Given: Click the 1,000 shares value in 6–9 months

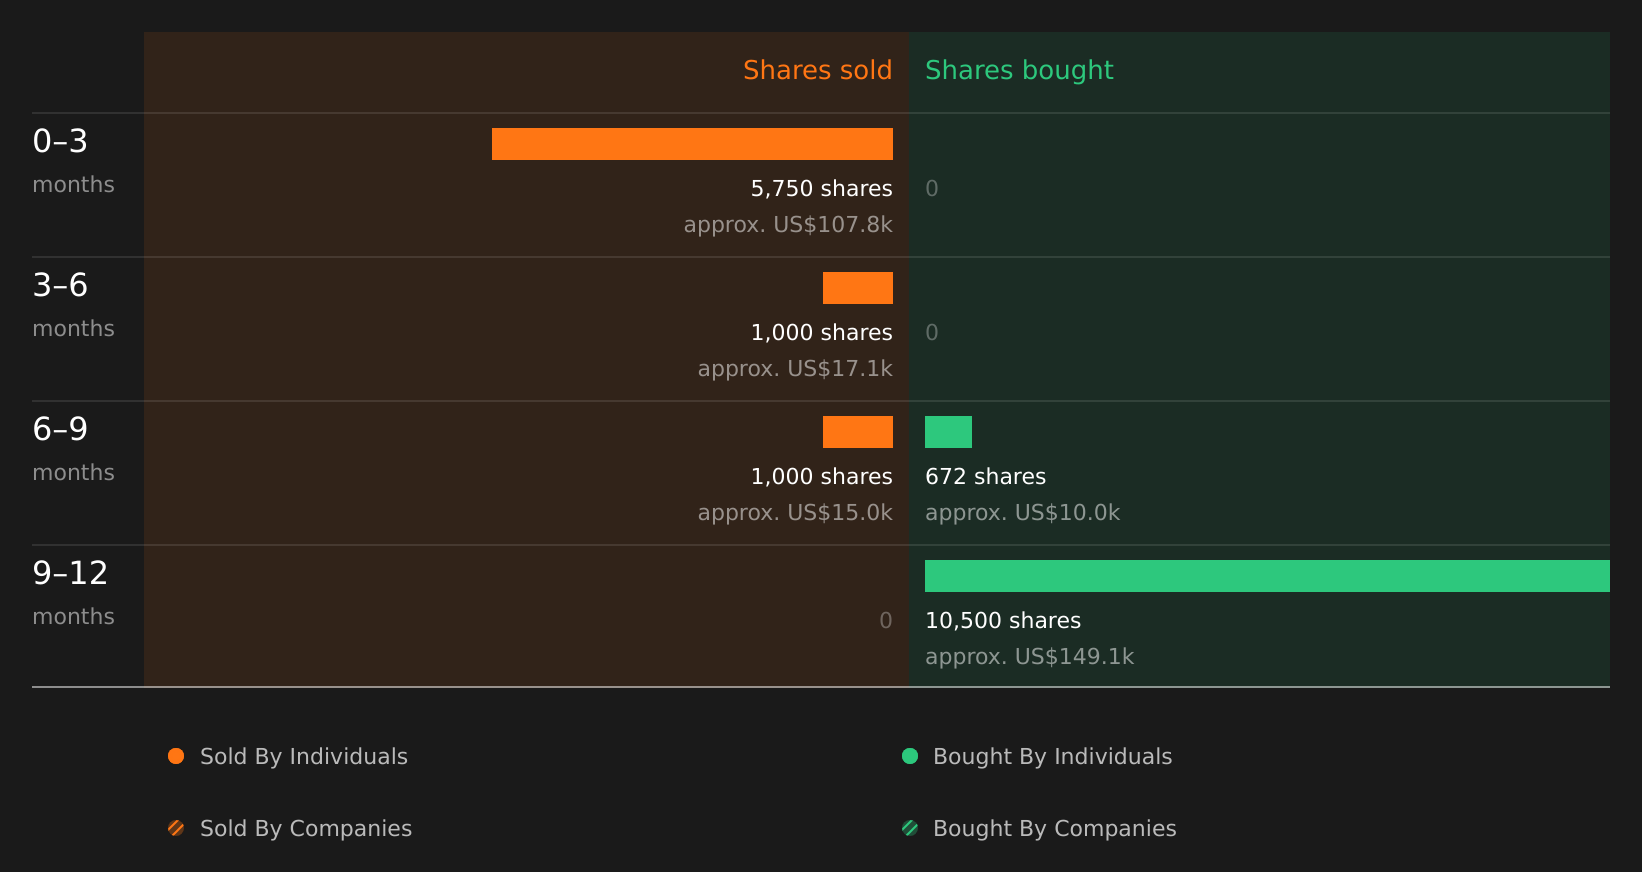Looking at the screenshot, I should [x=822, y=477].
